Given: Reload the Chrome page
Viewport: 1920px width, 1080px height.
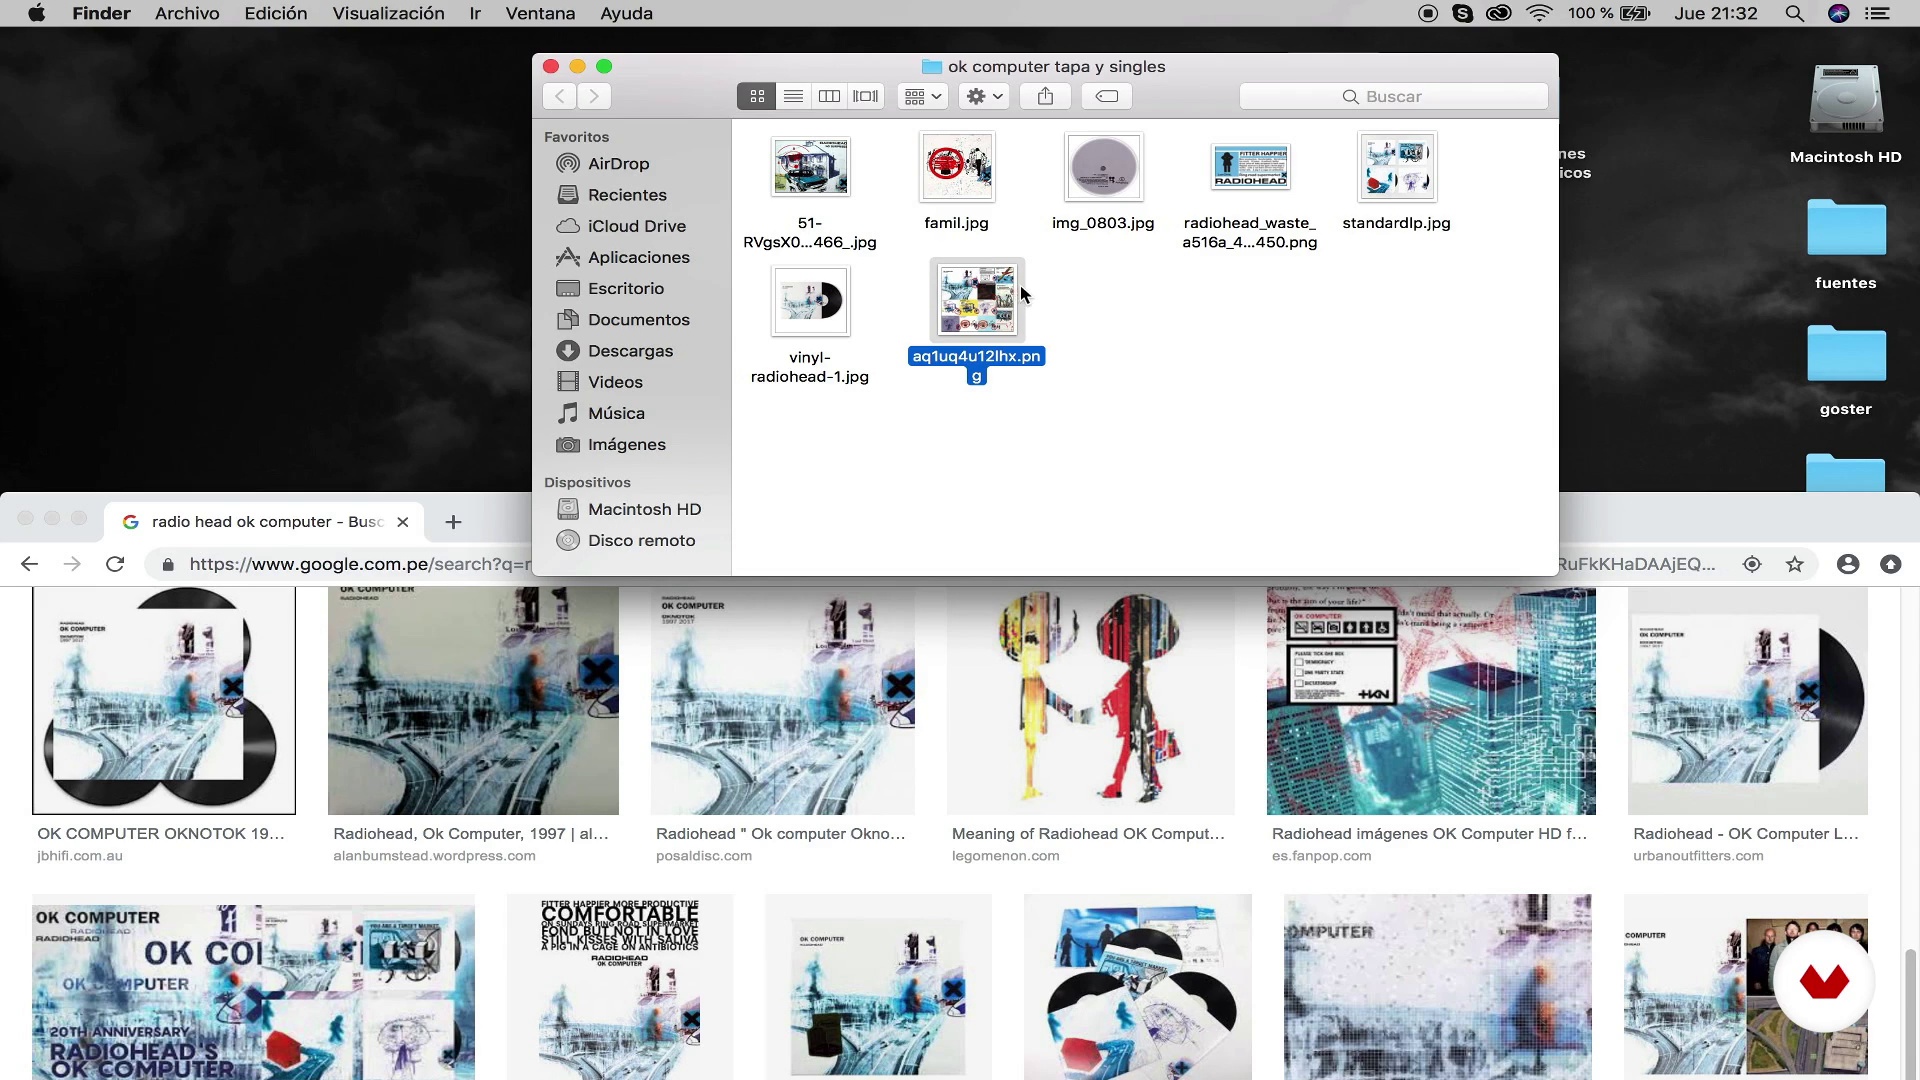Looking at the screenshot, I should [x=115, y=564].
